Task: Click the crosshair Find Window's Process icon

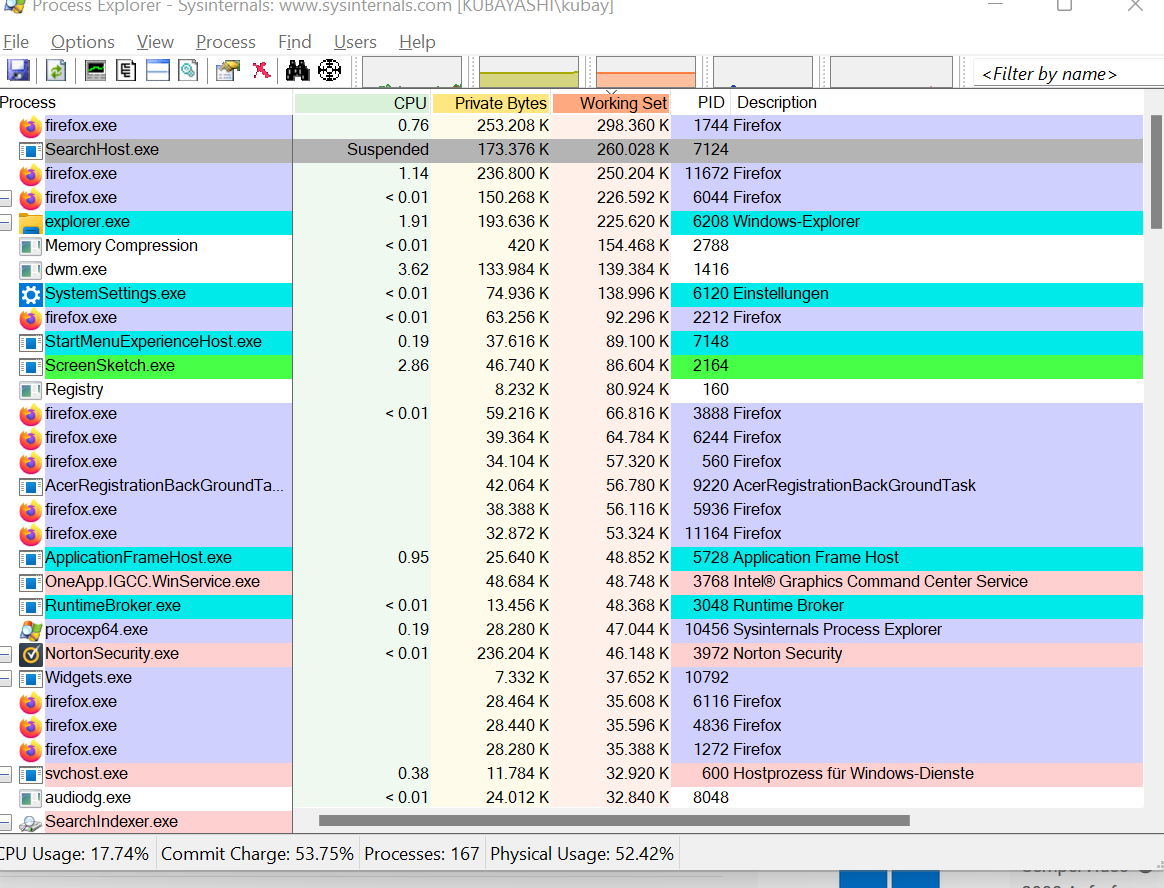Action: click(330, 71)
